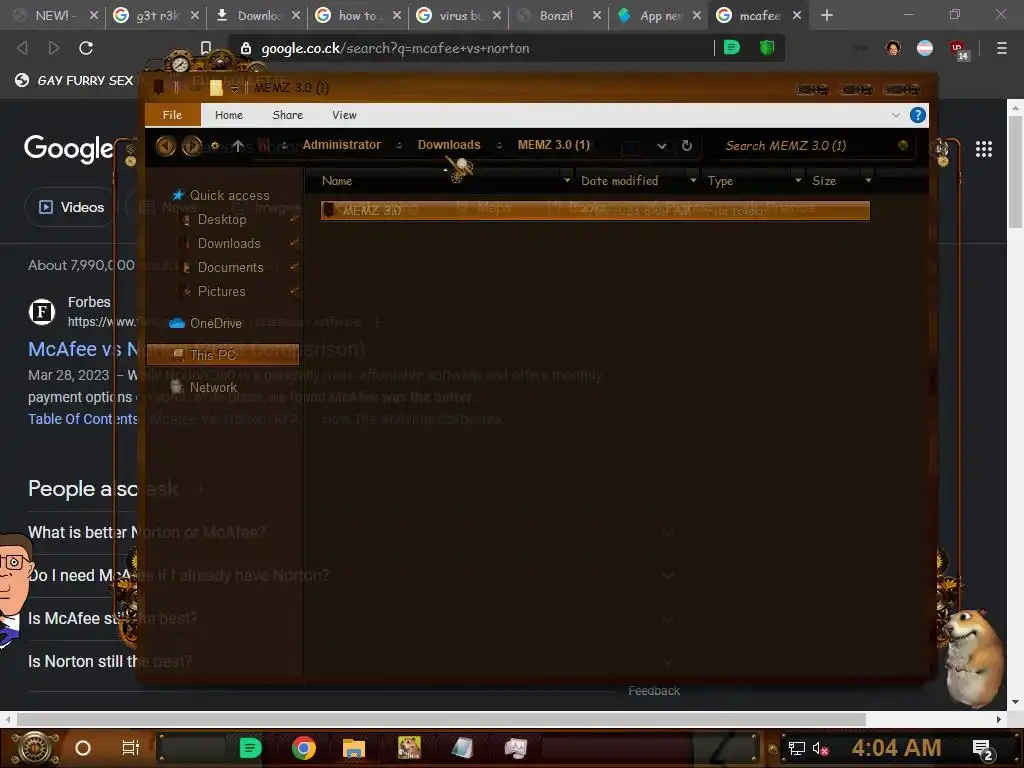Select Pictures in navigation pane
The height and width of the screenshot is (768, 1024).
pos(221,291)
